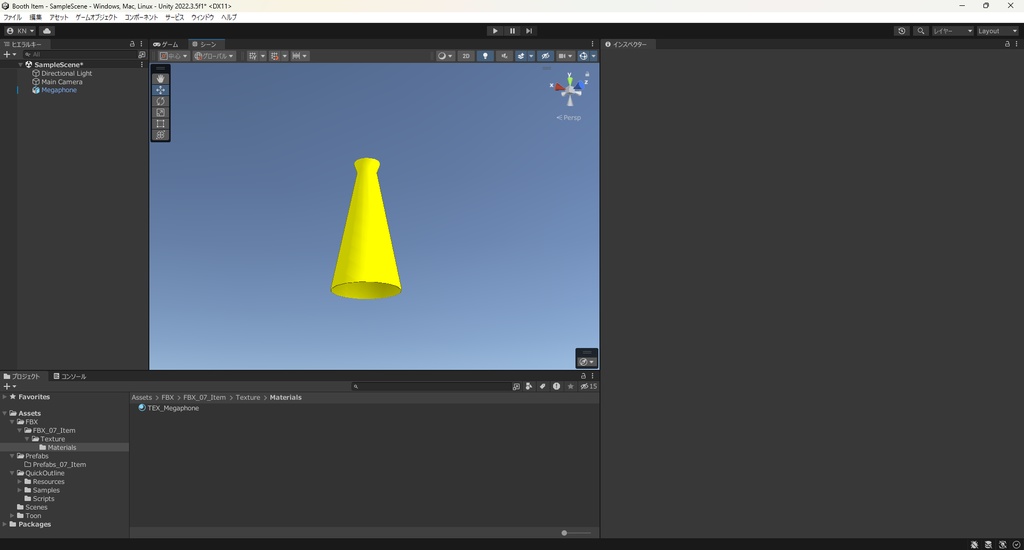
Task: Select Main Camera in hierarchy
Action: tap(61, 82)
